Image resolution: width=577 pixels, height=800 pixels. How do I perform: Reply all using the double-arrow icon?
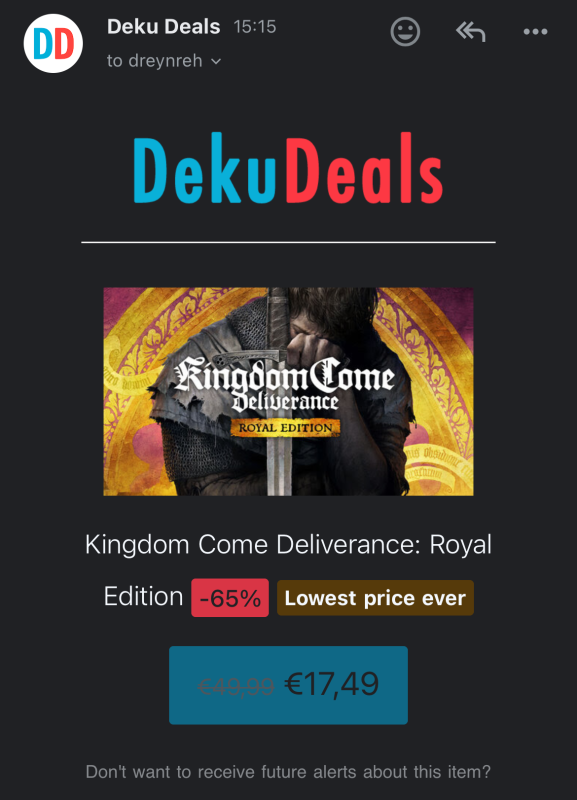pyautogui.click(x=470, y=32)
